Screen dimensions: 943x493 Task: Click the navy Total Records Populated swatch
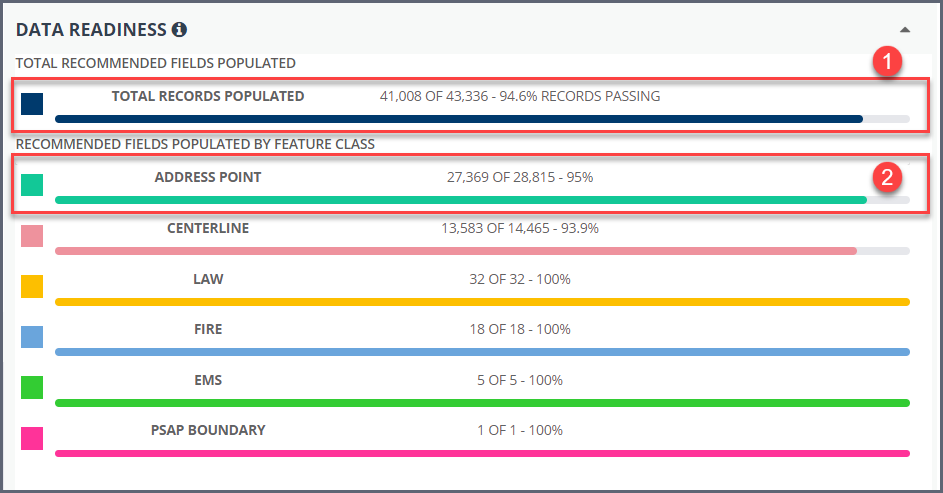pyautogui.click(x=32, y=104)
